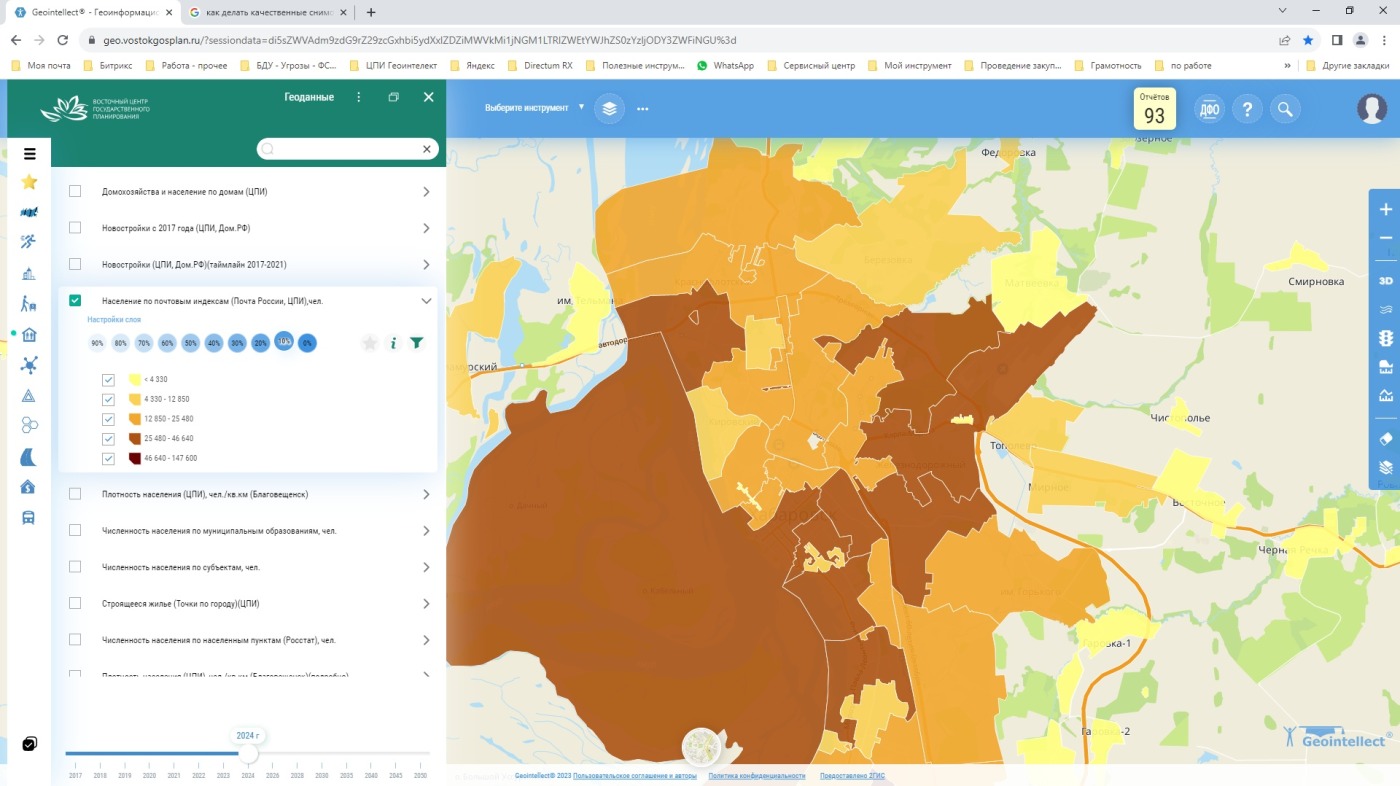Screen dimensions: 1400x786
Task: Click the 2024 year timeline slider handle
Action: coord(247,753)
